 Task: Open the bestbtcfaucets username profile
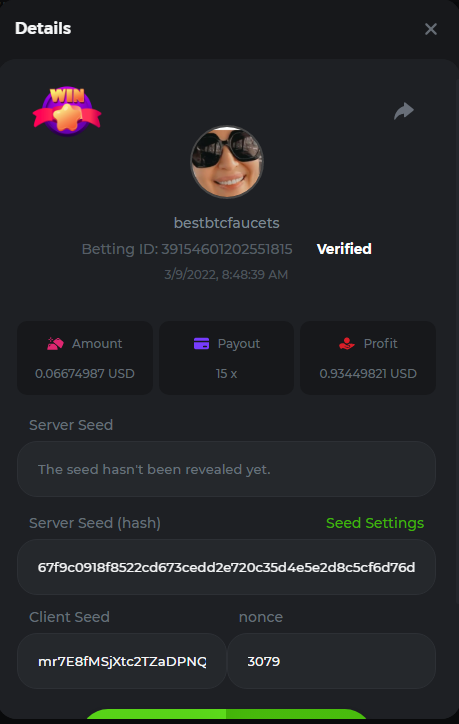click(x=227, y=223)
